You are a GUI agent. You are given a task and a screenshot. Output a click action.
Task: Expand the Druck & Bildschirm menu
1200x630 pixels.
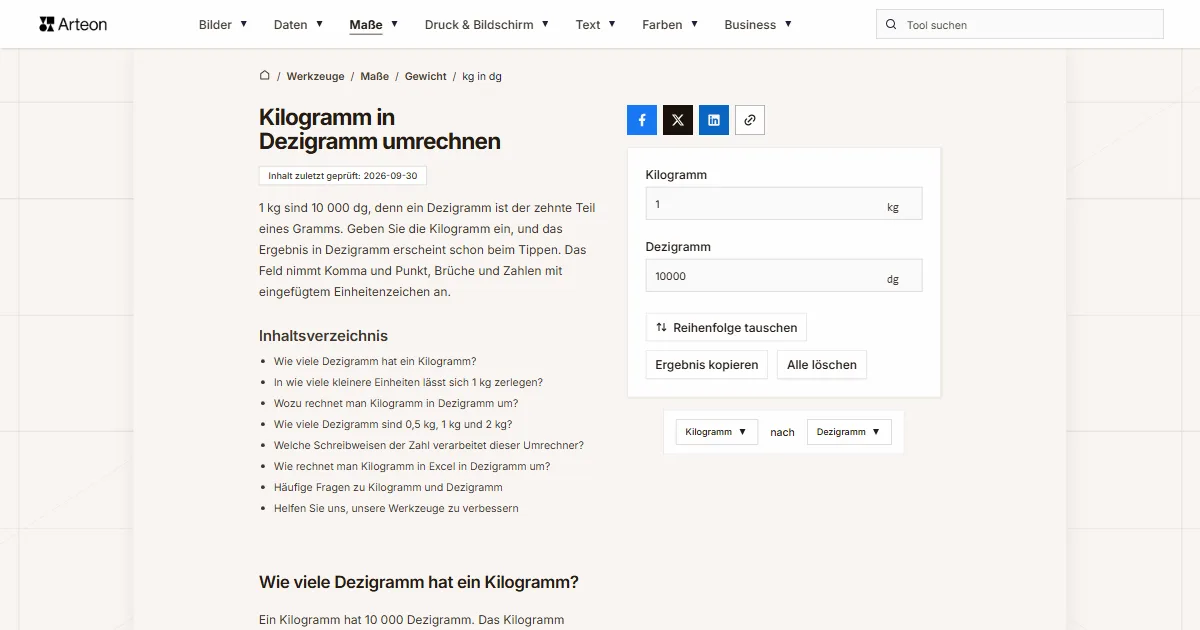pos(487,25)
